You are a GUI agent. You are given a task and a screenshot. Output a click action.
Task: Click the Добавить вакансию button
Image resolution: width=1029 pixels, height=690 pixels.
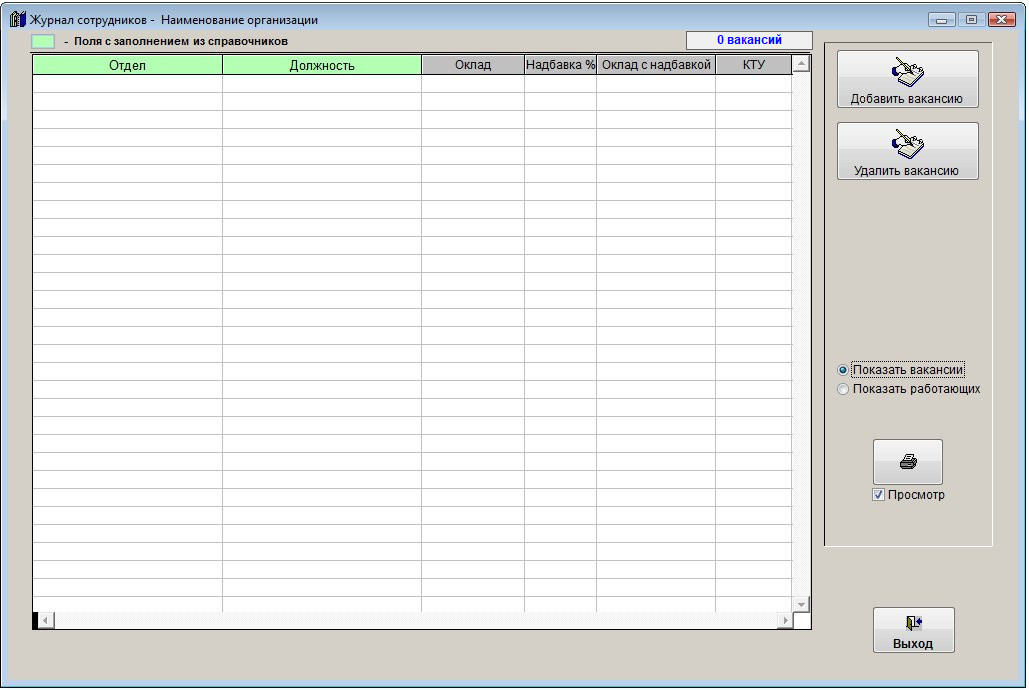[x=908, y=79]
